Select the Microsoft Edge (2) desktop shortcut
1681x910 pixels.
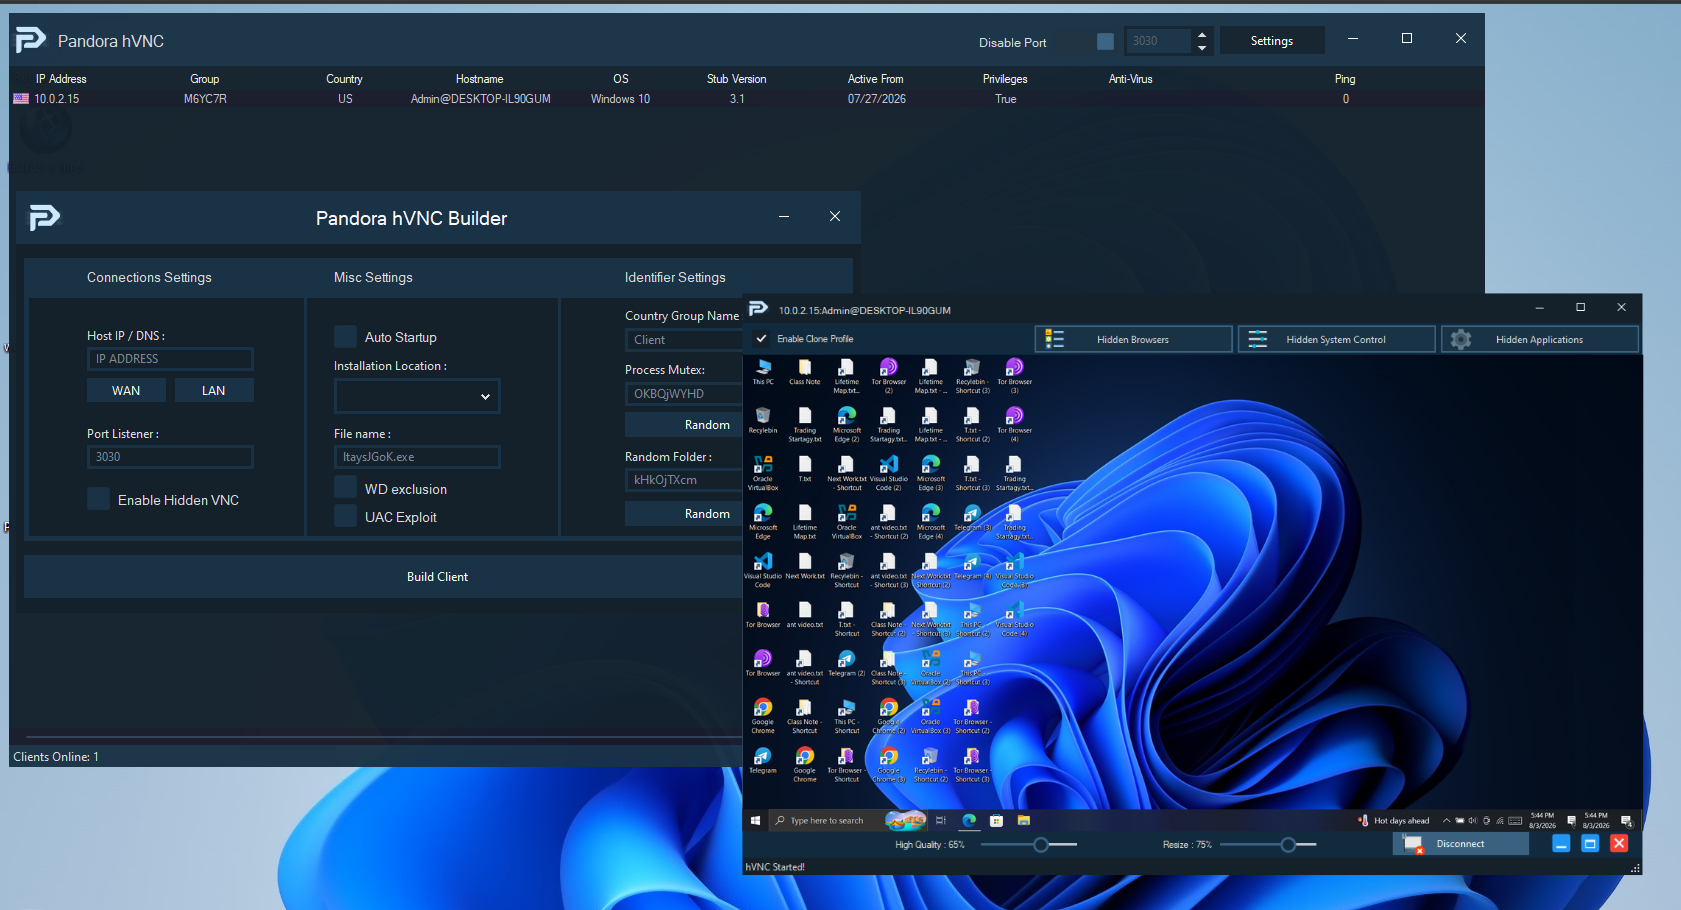click(x=847, y=425)
